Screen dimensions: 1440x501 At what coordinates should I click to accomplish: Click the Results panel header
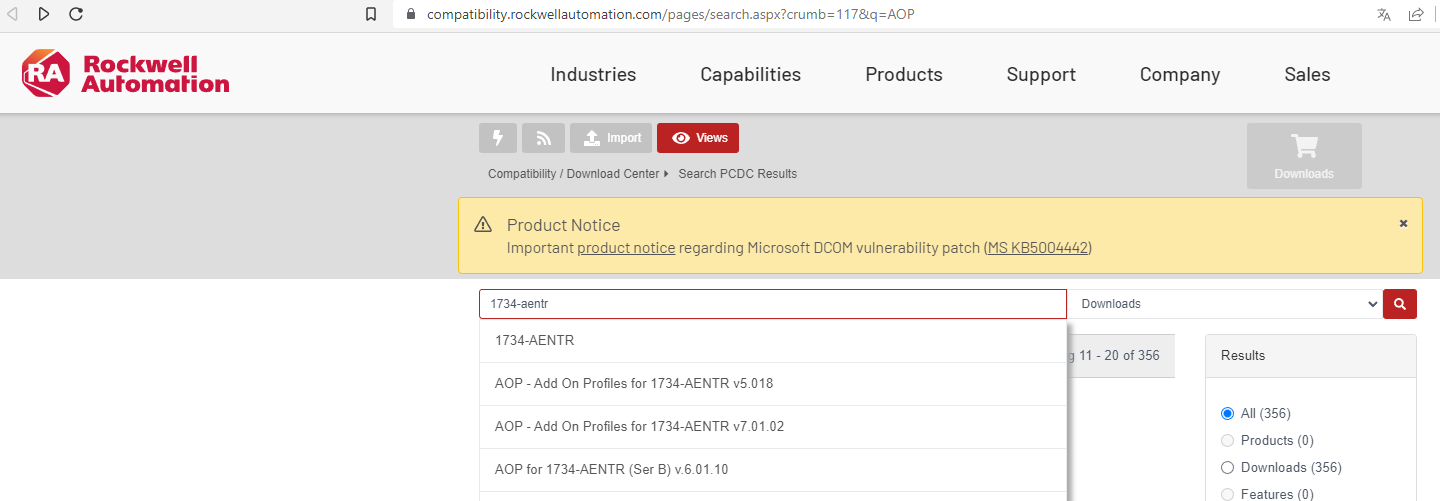click(x=1311, y=356)
